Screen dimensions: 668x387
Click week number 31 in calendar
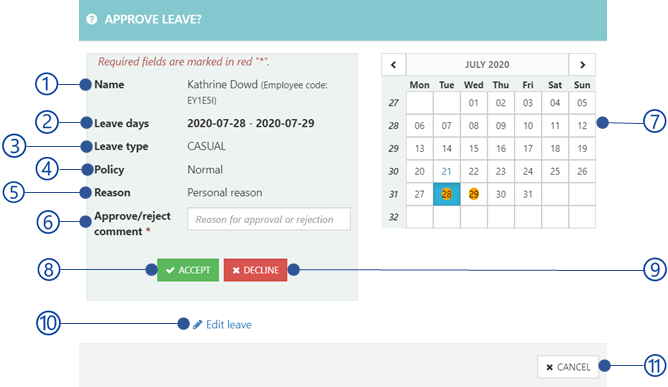(x=393, y=194)
